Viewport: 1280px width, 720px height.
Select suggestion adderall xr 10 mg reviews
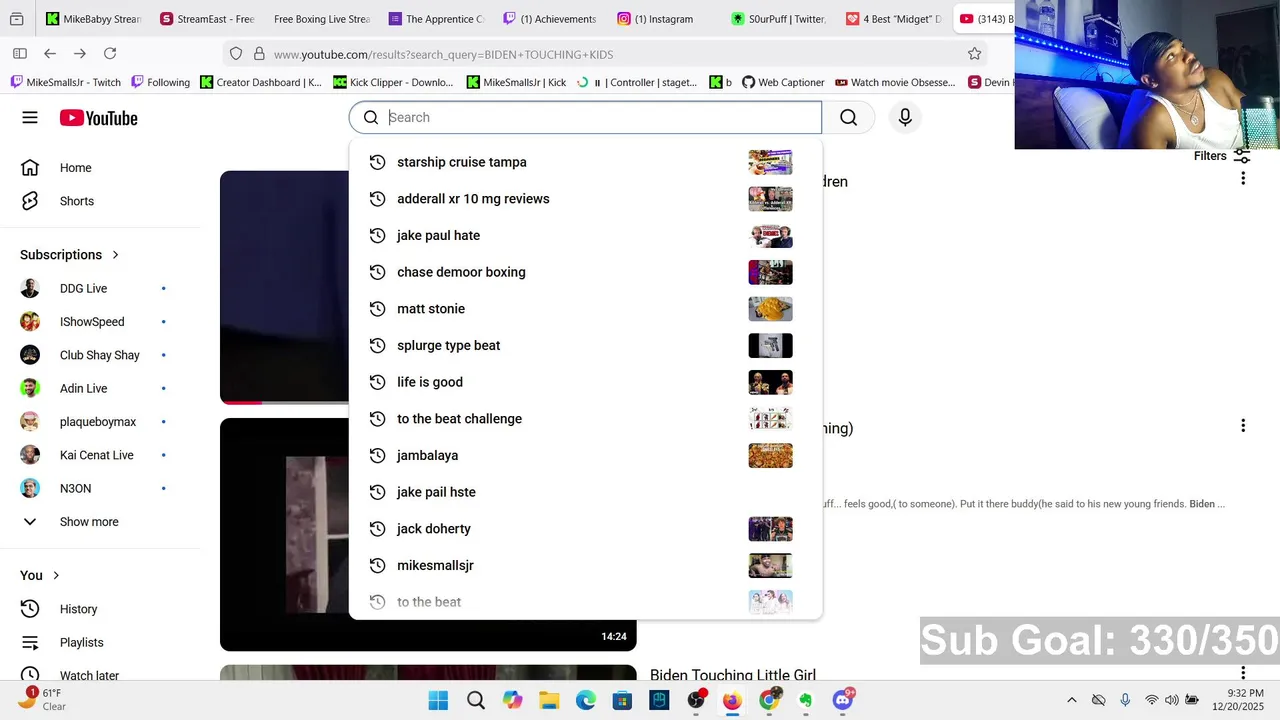tap(585, 199)
